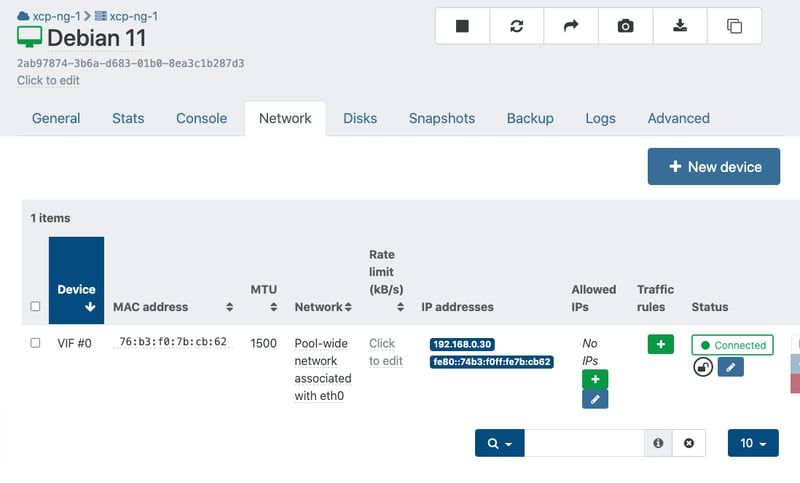Click the New device button
Image resolution: width=800 pixels, height=483 pixels.
(x=713, y=167)
